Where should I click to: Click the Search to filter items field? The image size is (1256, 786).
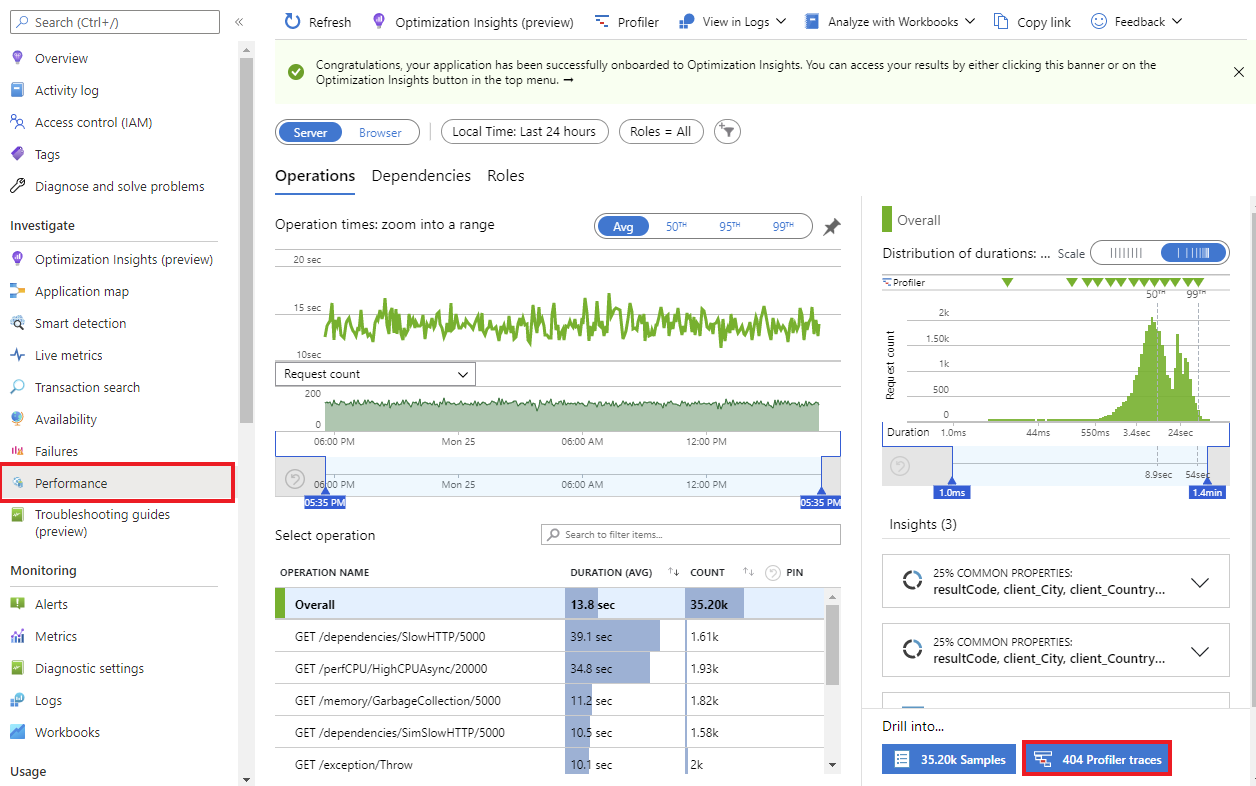click(x=690, y=534)
